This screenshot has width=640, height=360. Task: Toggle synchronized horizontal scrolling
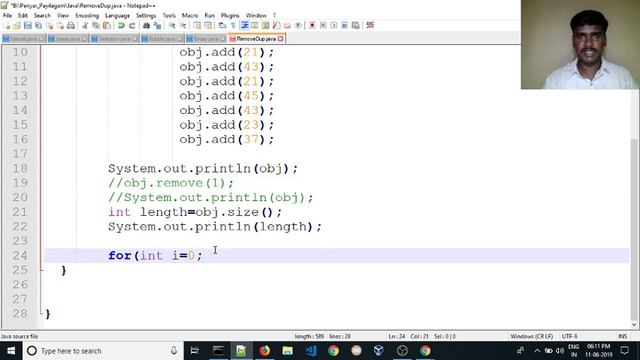(208, 25)
